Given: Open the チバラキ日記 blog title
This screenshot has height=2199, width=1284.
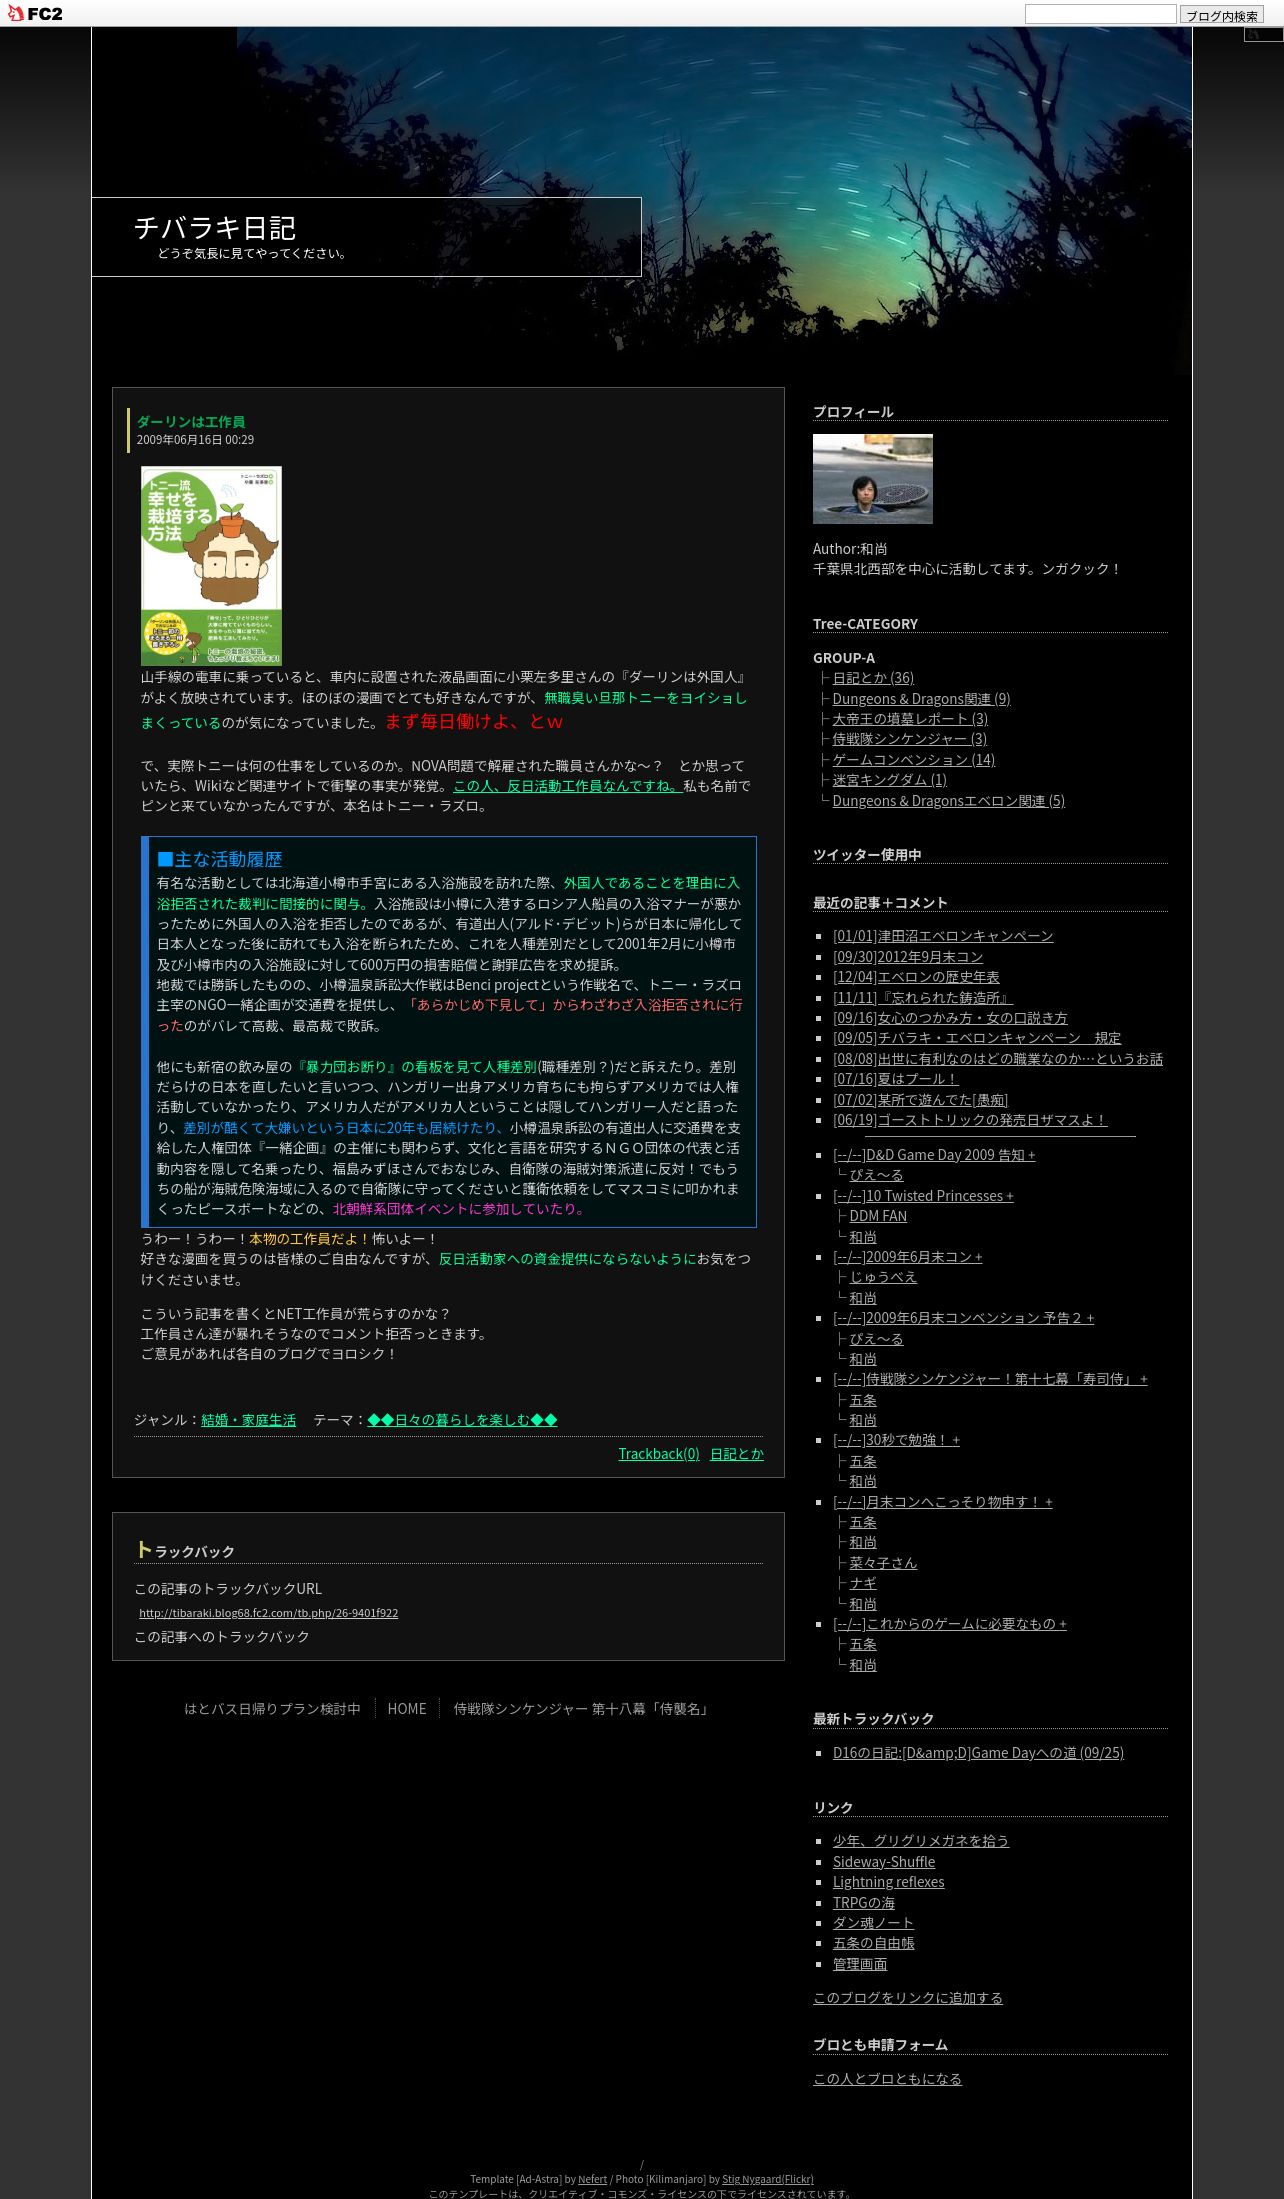Looking at the screenshot, I should coord(215,228).
